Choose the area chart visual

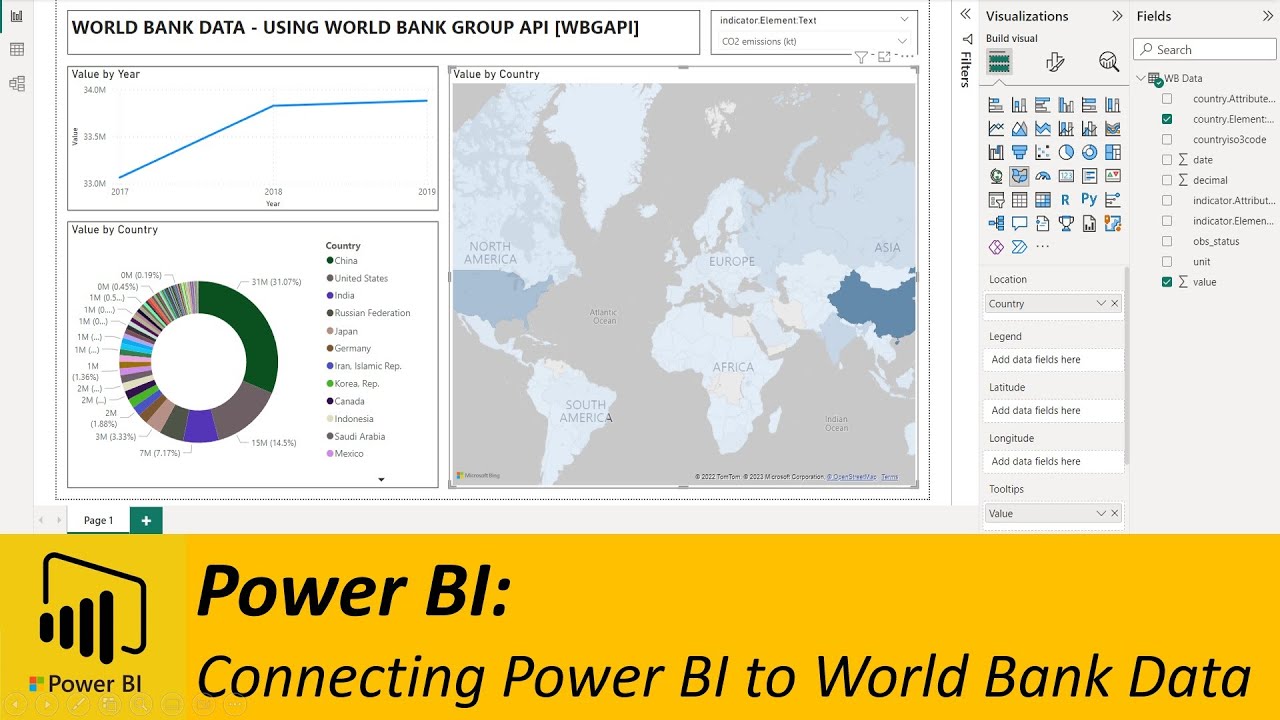(x=1019, y=128)
